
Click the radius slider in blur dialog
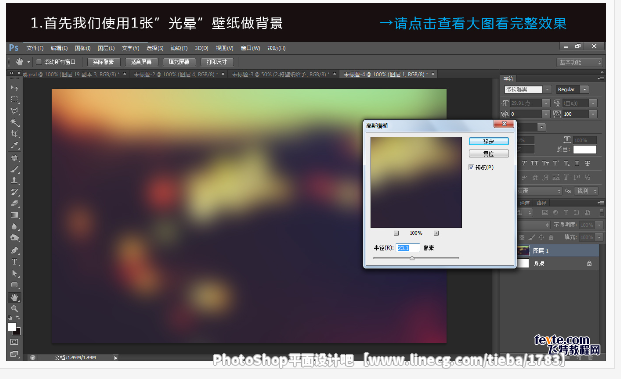point(412,258)
